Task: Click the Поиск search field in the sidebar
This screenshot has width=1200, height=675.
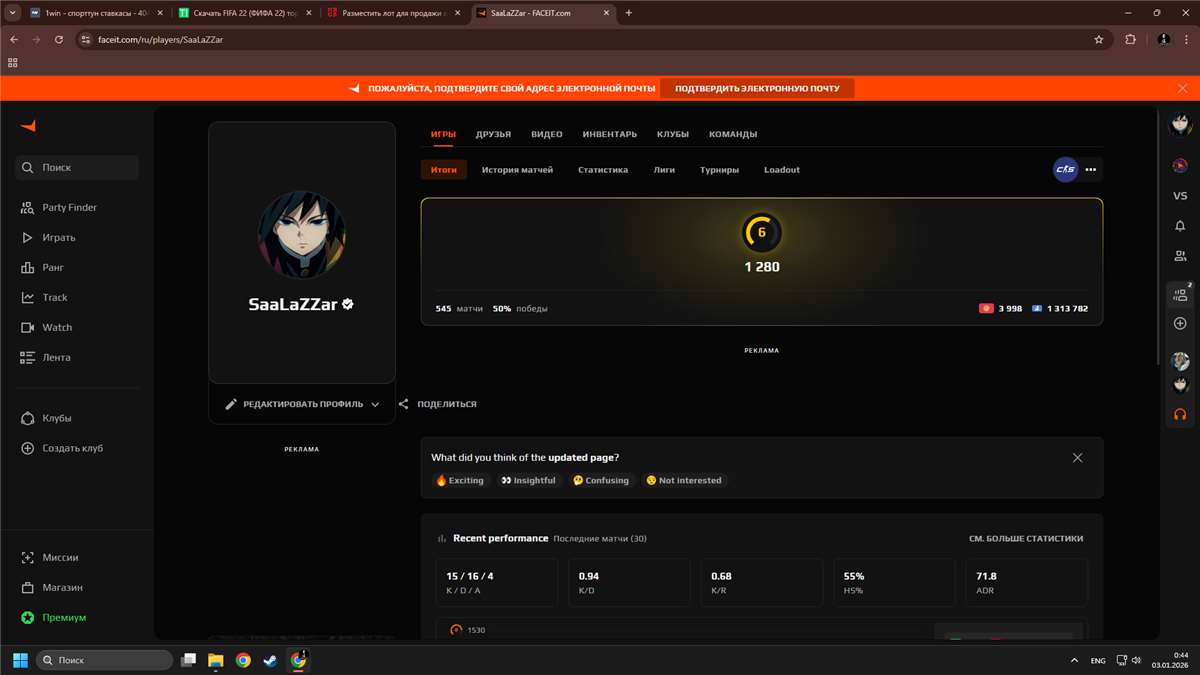Action: click(x=77, y=168)
